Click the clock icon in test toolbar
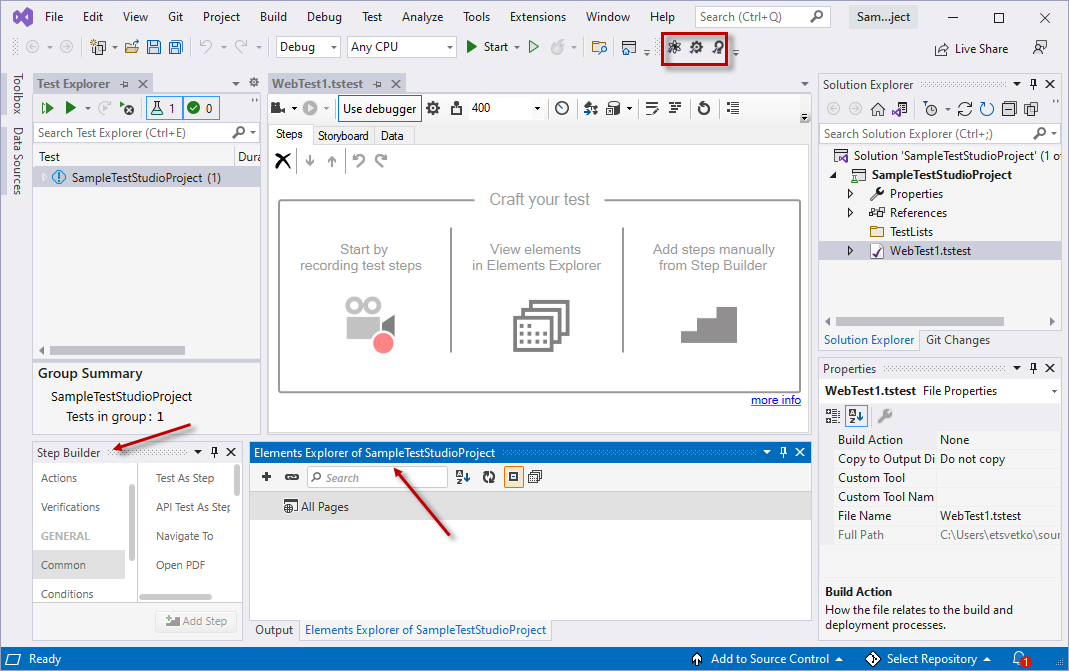 pos(562,108)
